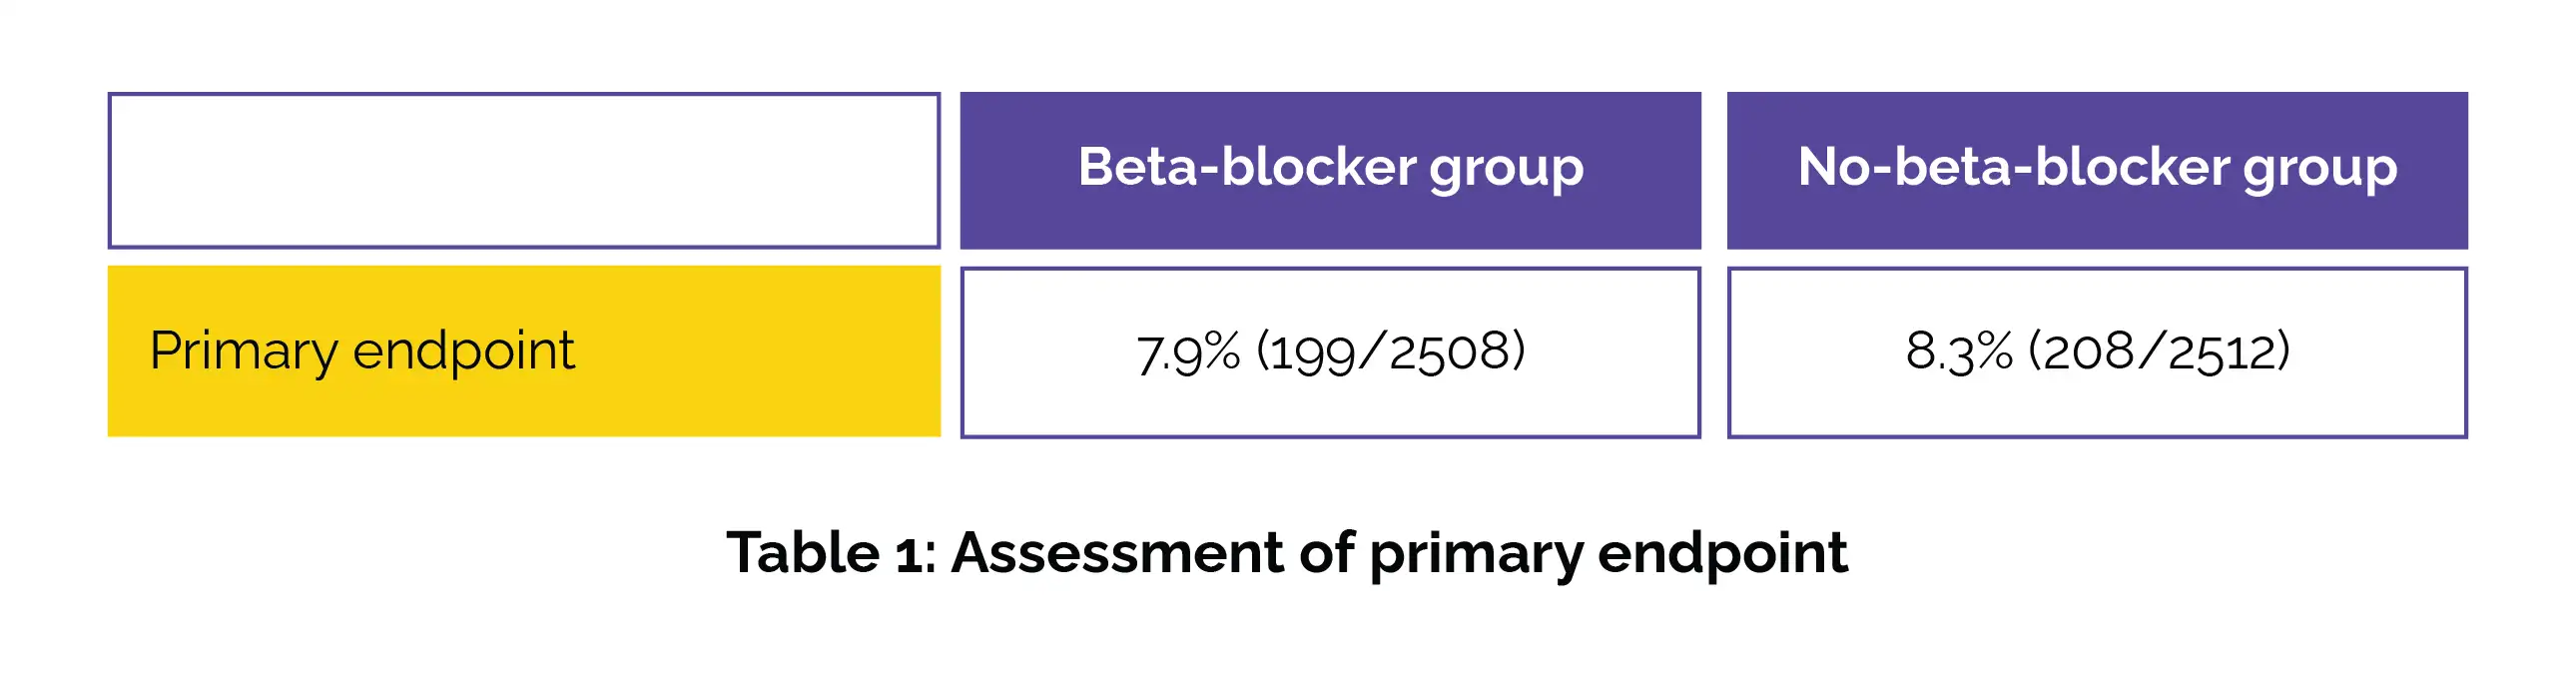Click the word "Assessment" in the caption
The height and width of the screenshot is (677, 2576).
[1117, 552]
